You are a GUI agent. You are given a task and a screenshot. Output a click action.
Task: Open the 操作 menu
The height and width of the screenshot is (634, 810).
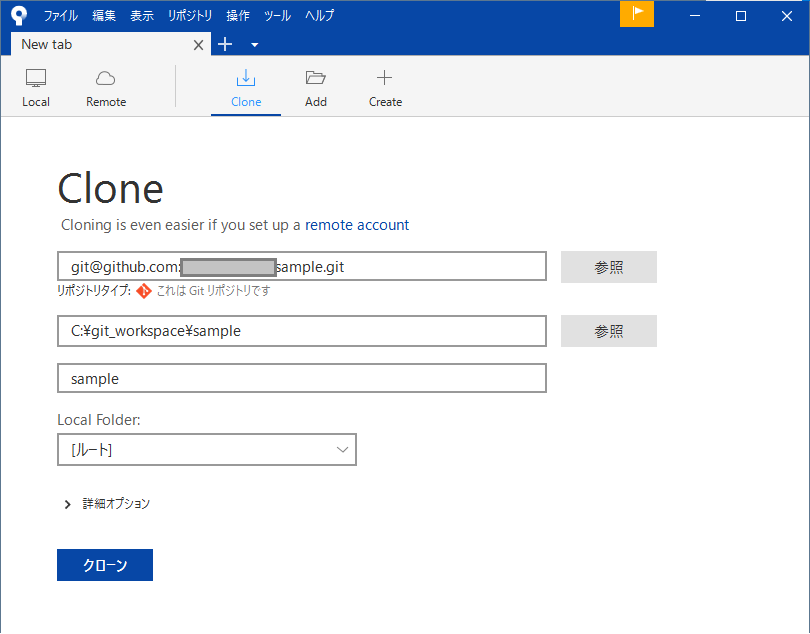238,16
